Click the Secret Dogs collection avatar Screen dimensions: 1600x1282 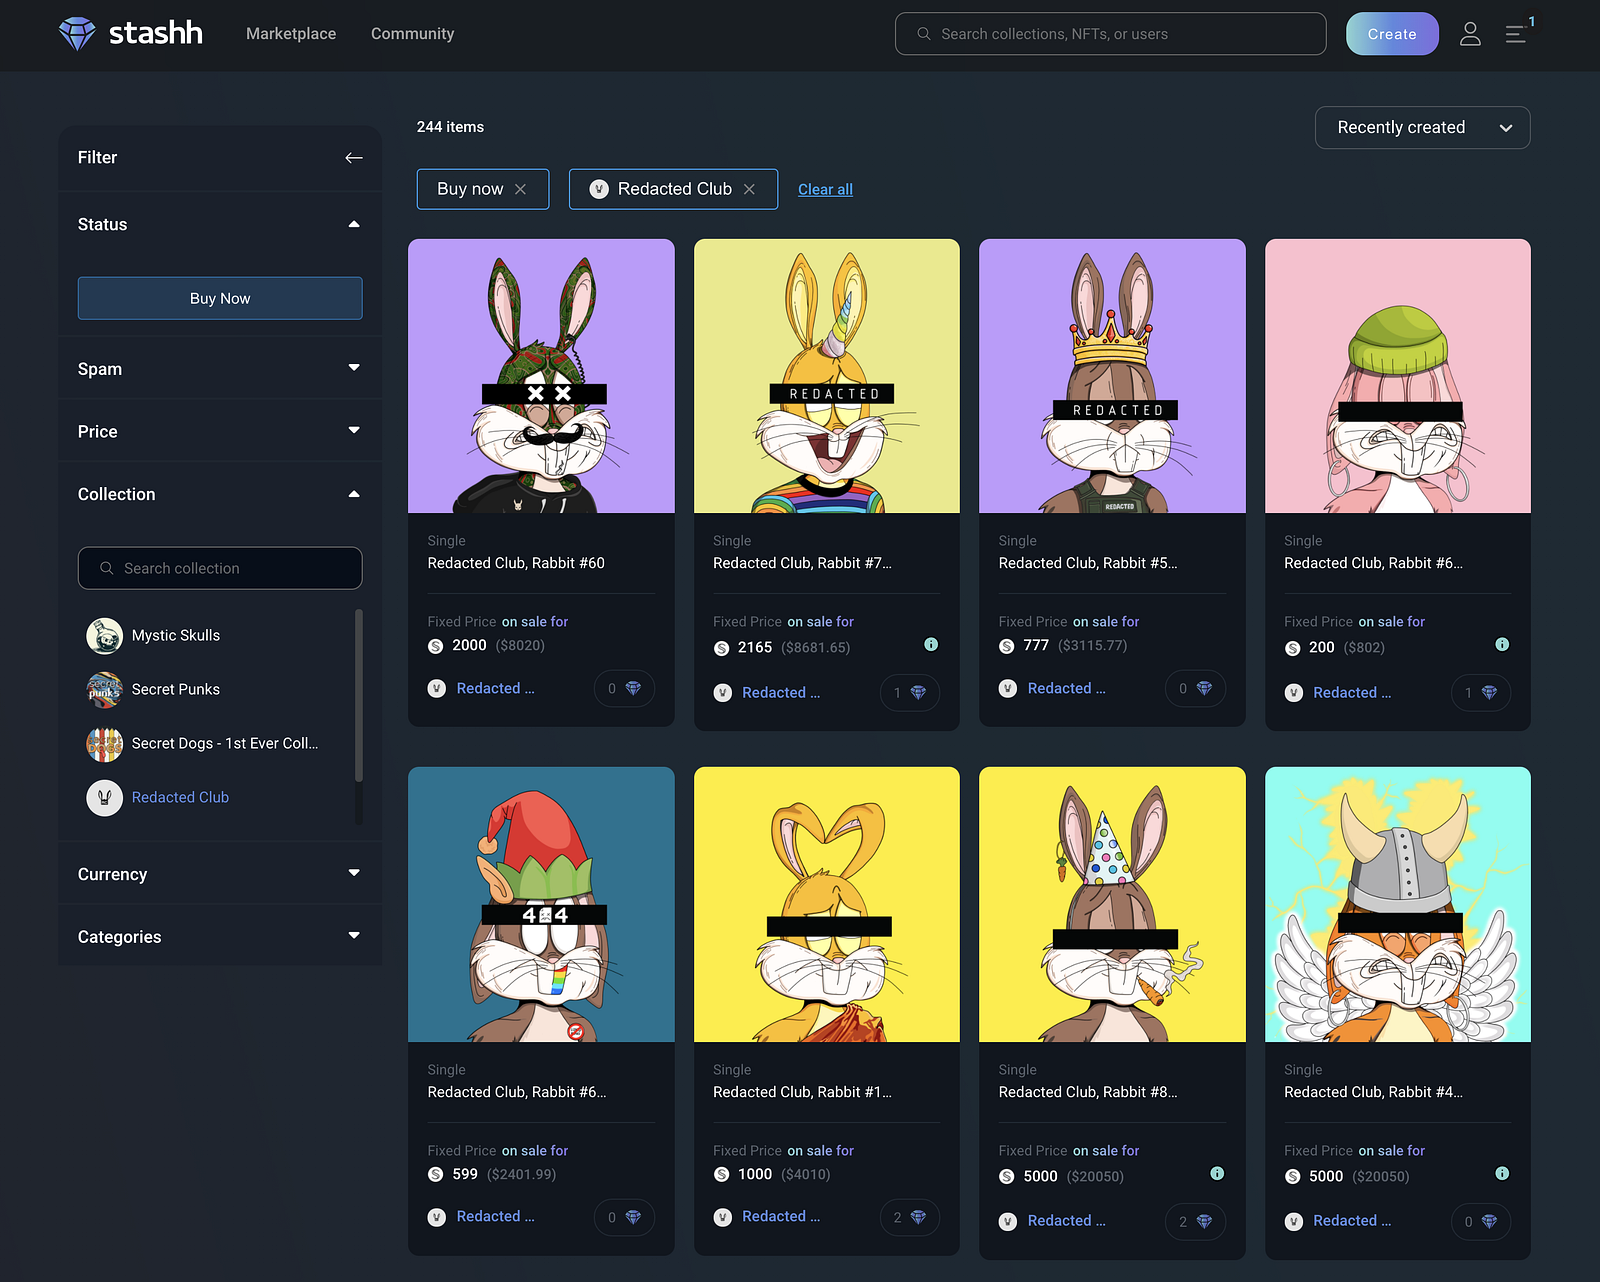pos(104,743)
